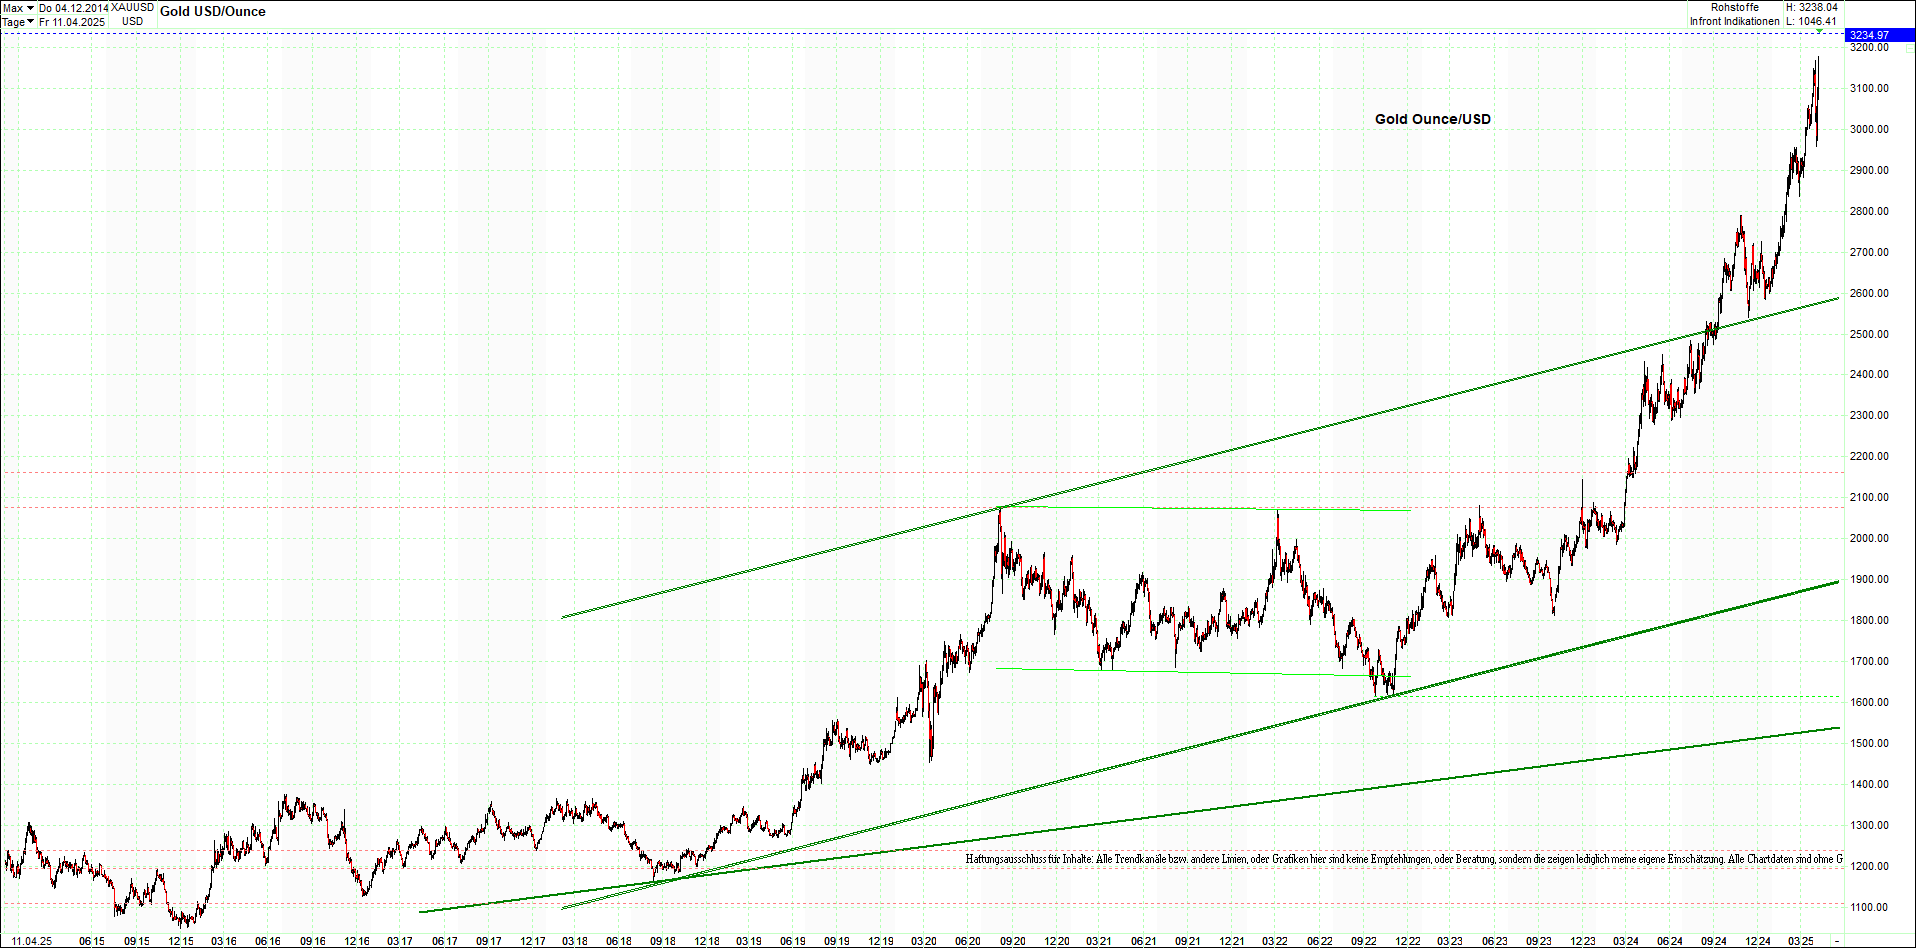Click the 1100.00 price axis label
This screenshot has height=948, width=1916.
[1869, 907]
